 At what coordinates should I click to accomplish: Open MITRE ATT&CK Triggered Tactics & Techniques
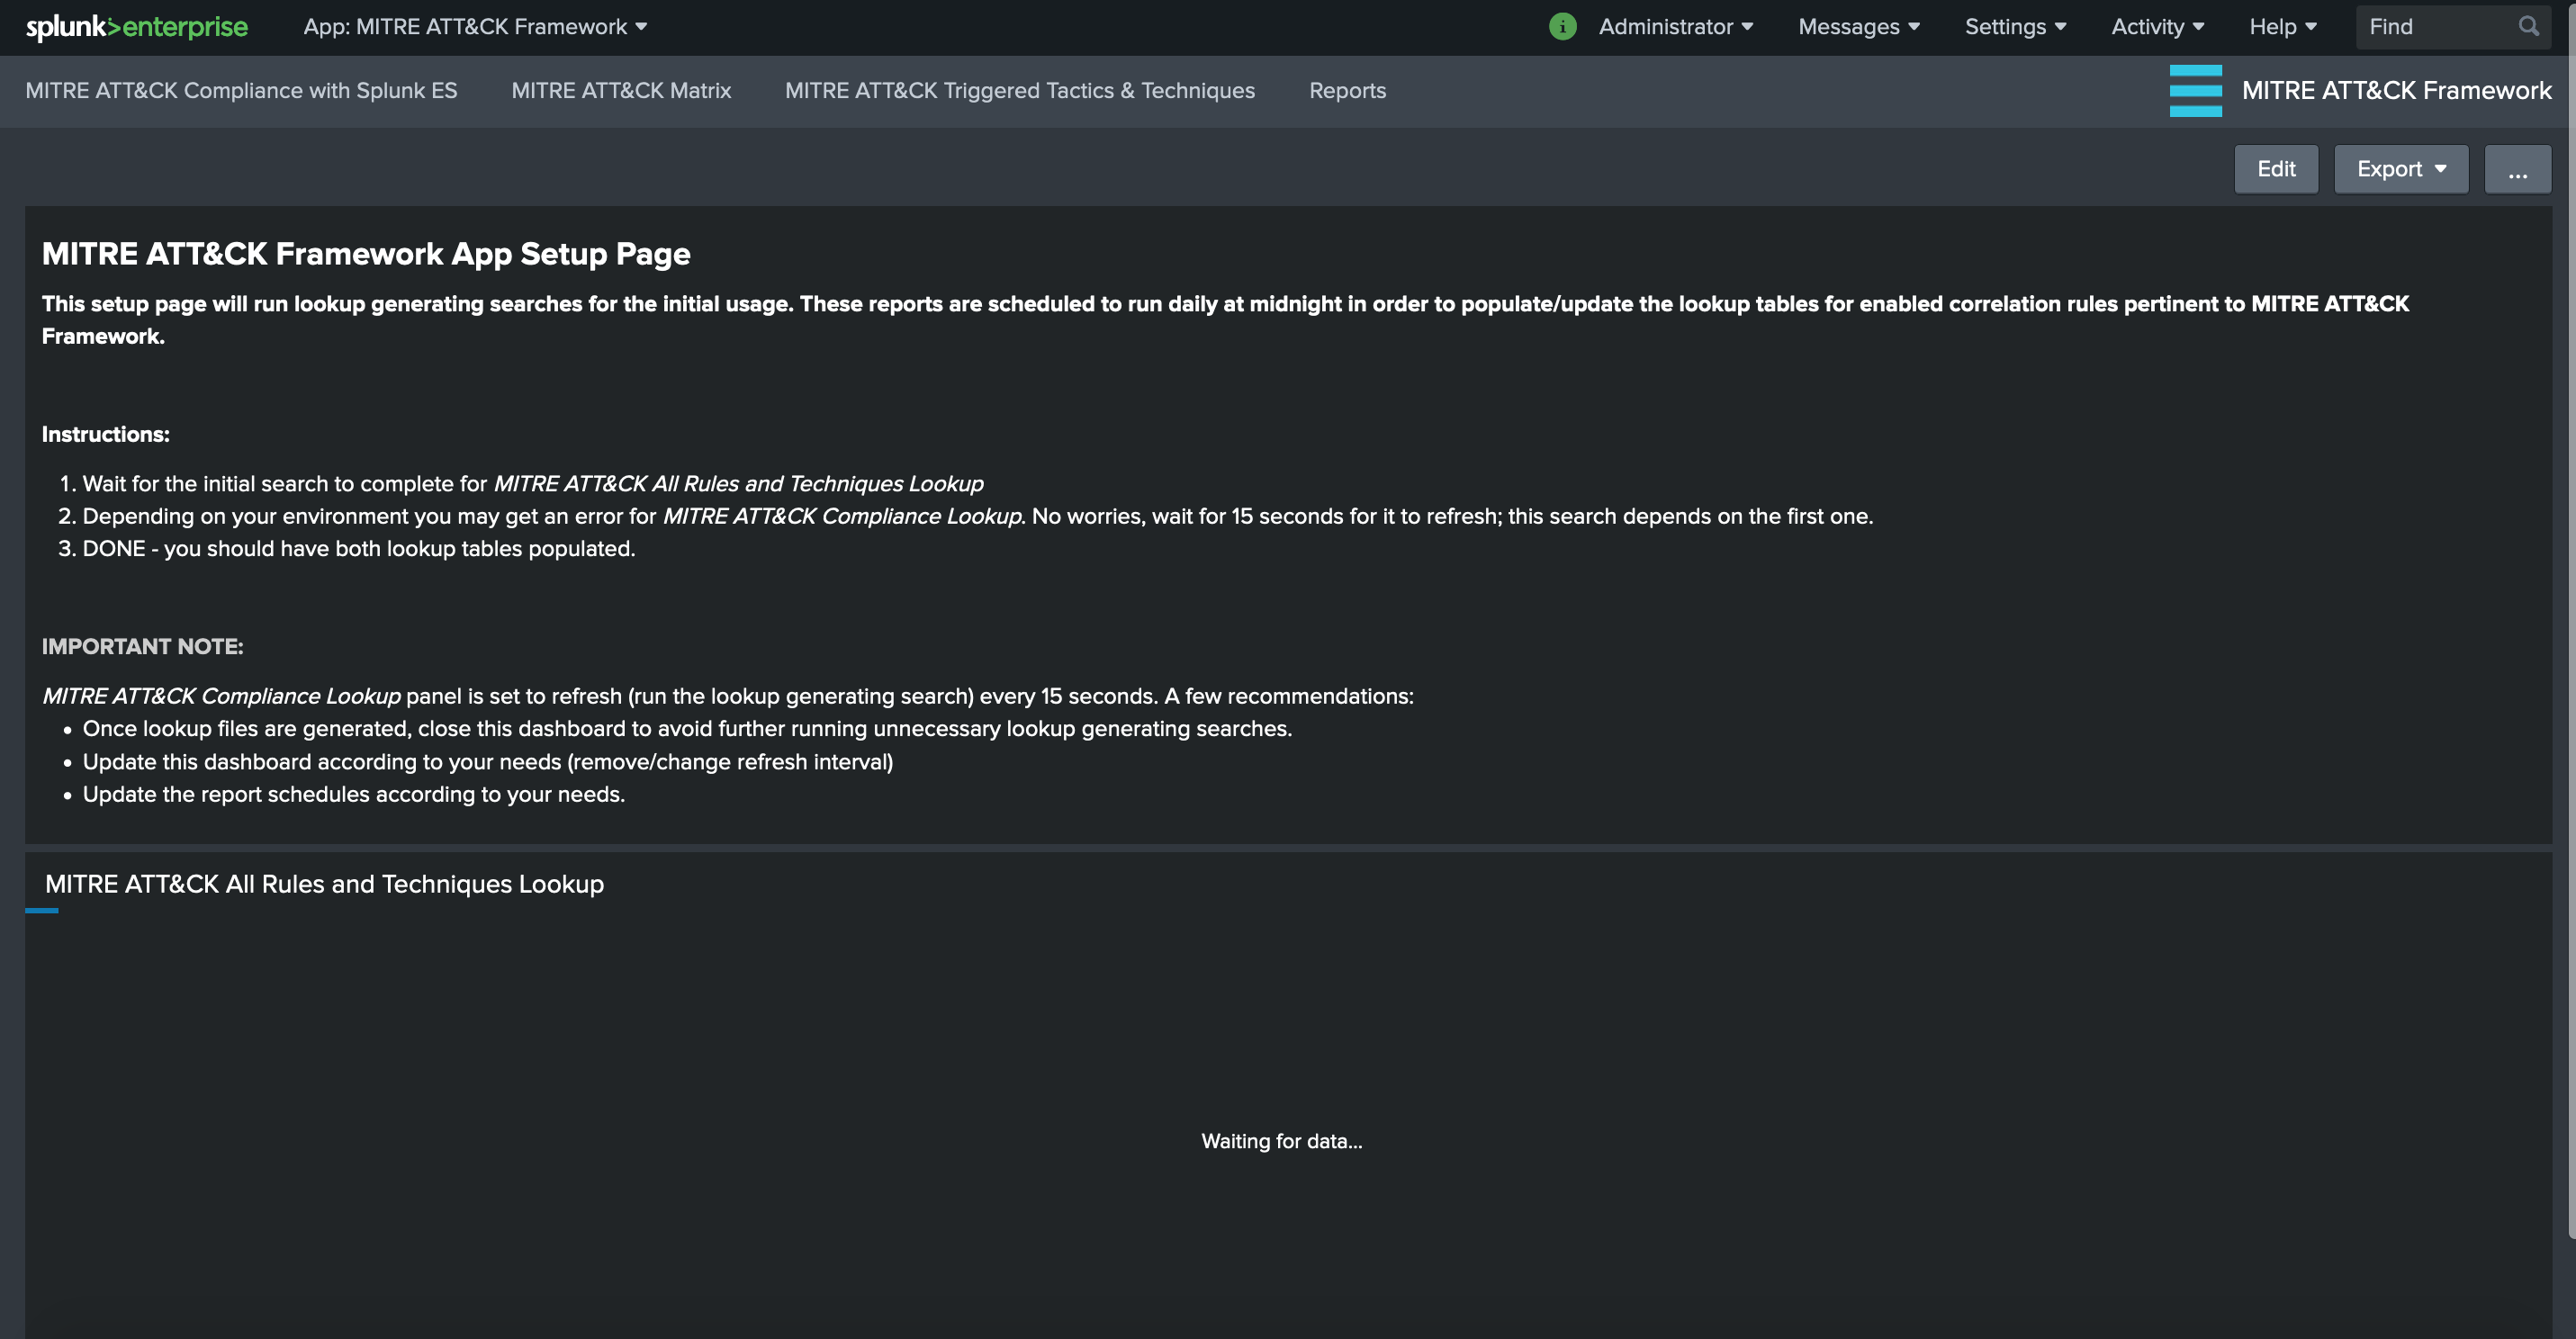click(x=1019, y=91)
